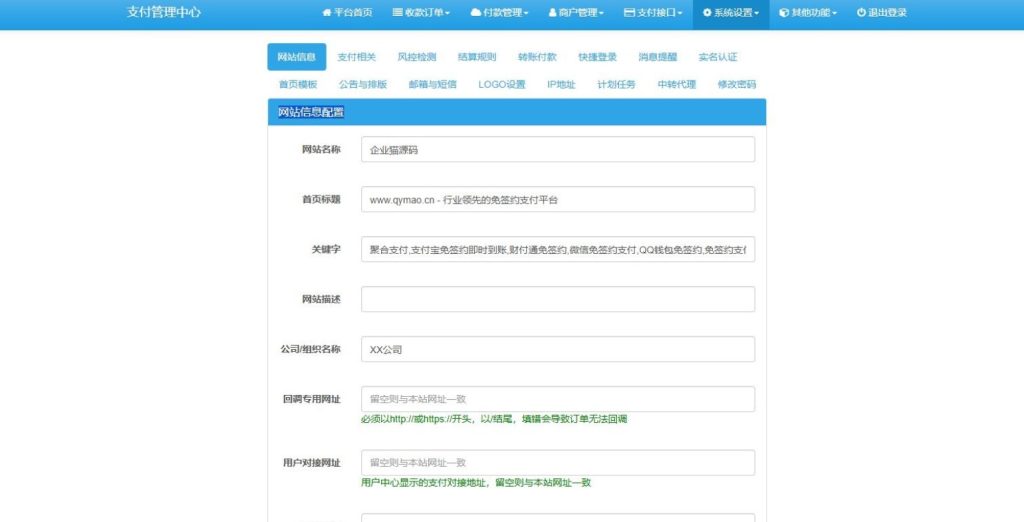Select the LOGO设置 tab
The width and height of the screenshot is (1024, 522).
502,85
